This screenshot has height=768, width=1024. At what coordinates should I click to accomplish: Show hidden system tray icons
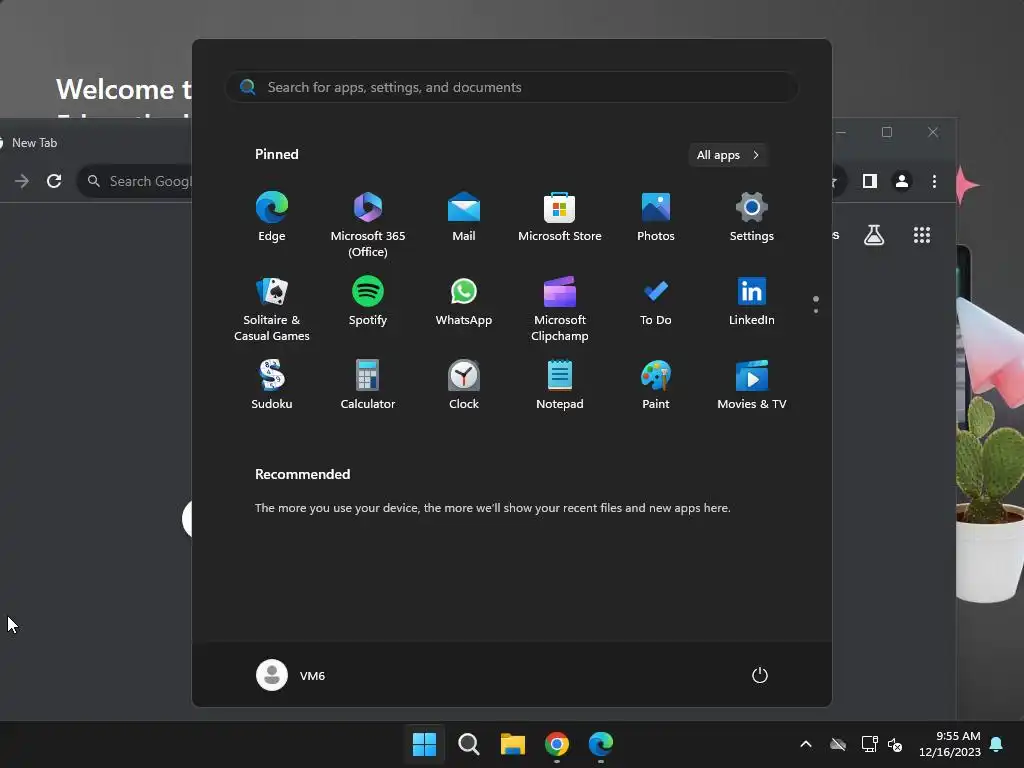pyautogui.click(x=806, y=744)
